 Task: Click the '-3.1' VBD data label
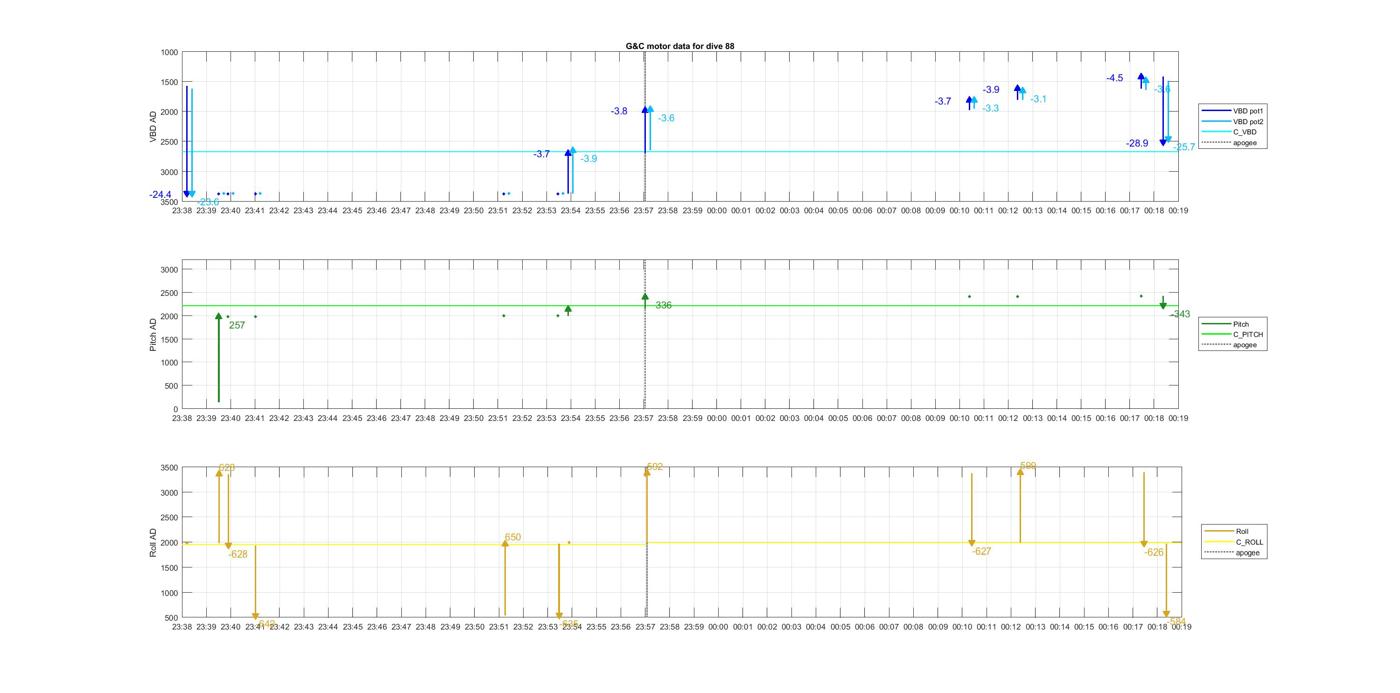coord(1039,99)
